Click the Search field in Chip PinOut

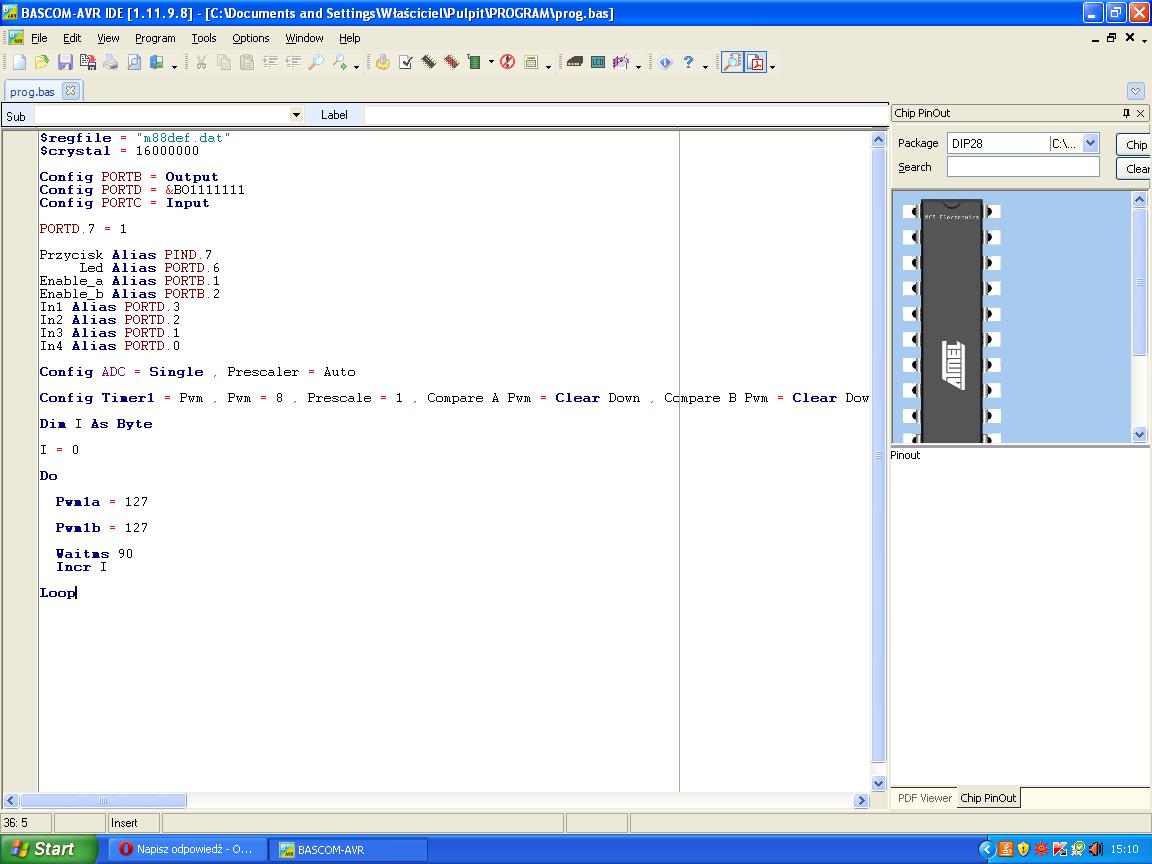(1022, 167)
